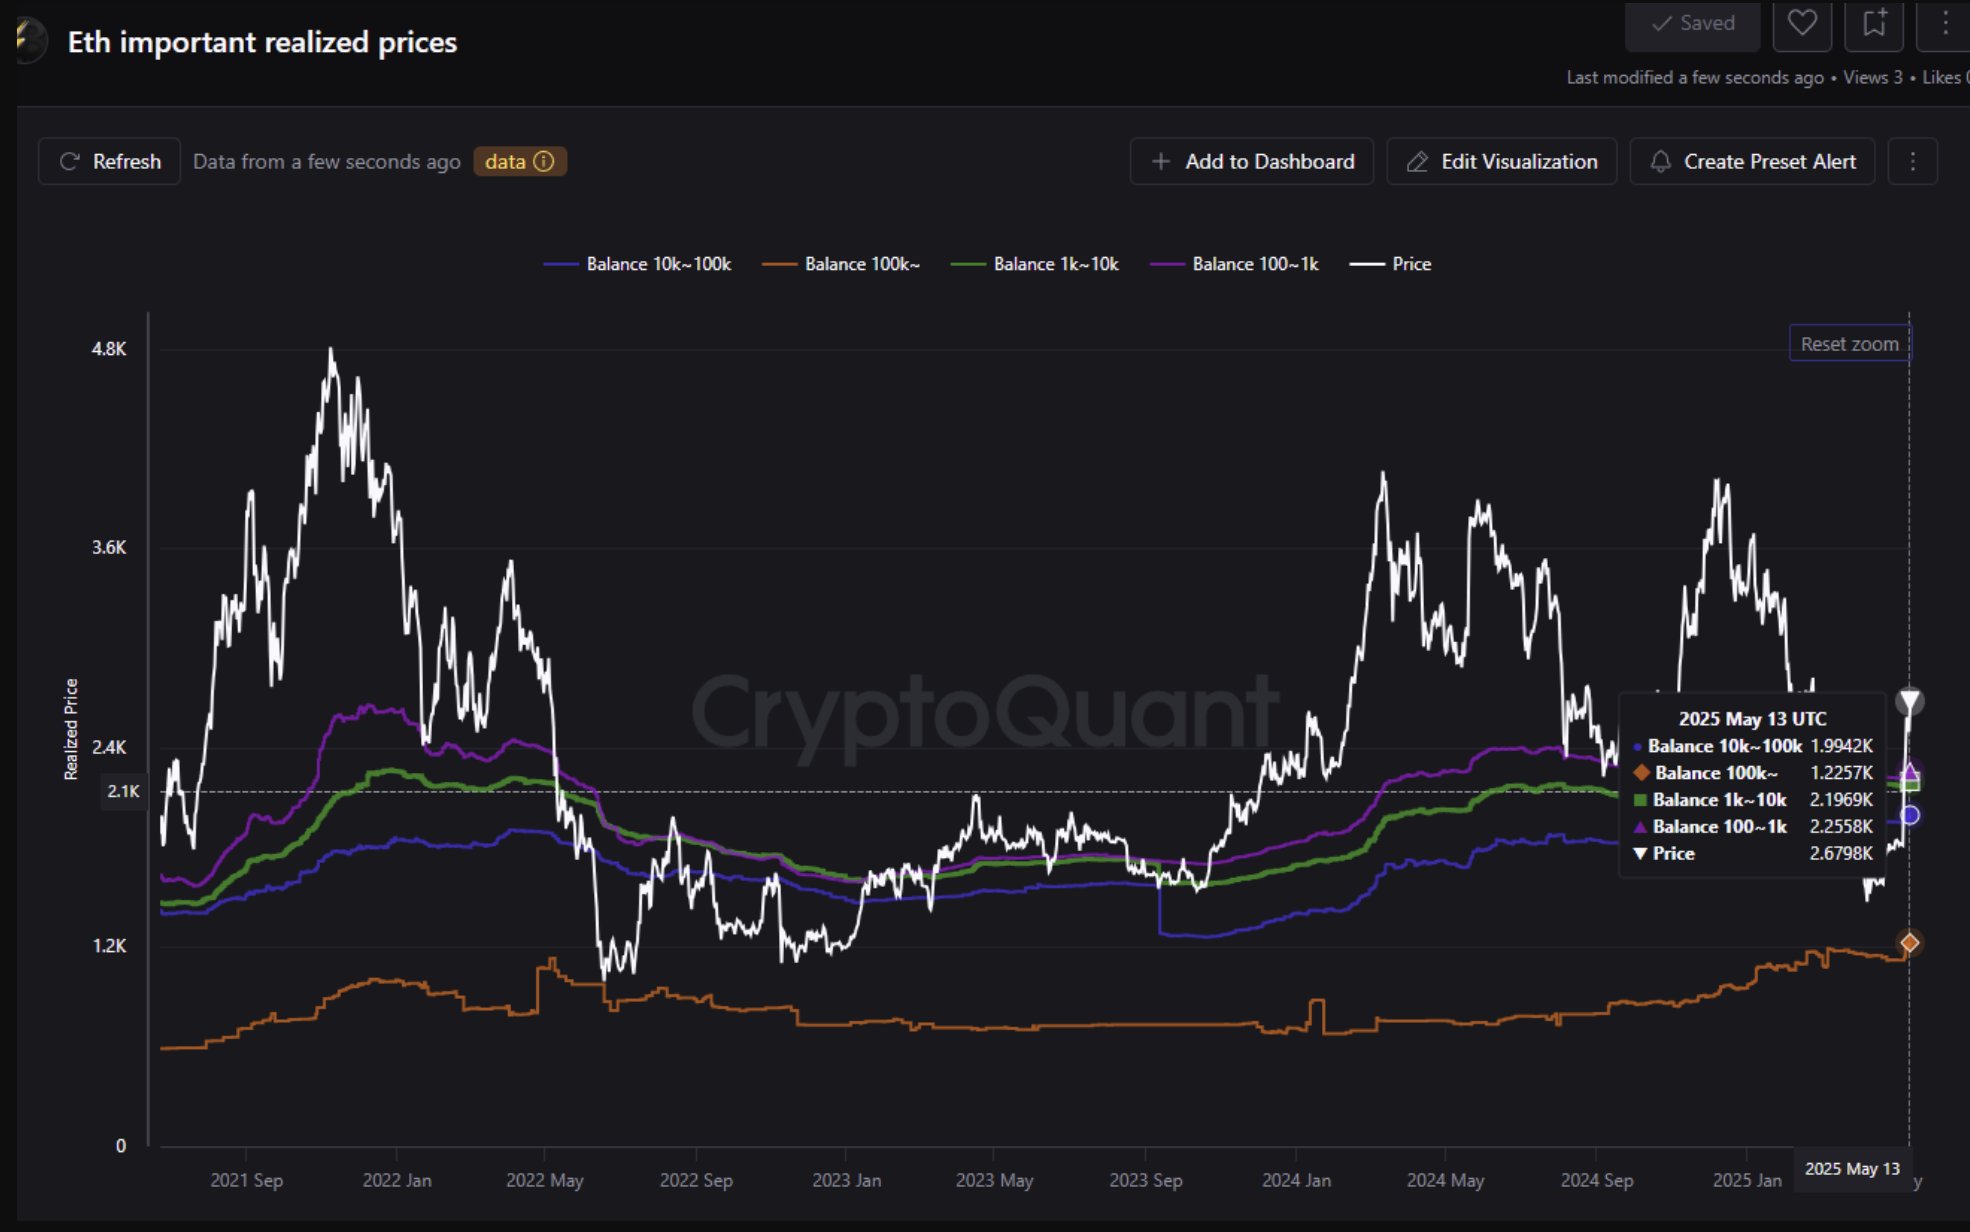Click the heart icon to like this chart
This screenshot has height=1232, width=1970.
[x=1801, y=24]
